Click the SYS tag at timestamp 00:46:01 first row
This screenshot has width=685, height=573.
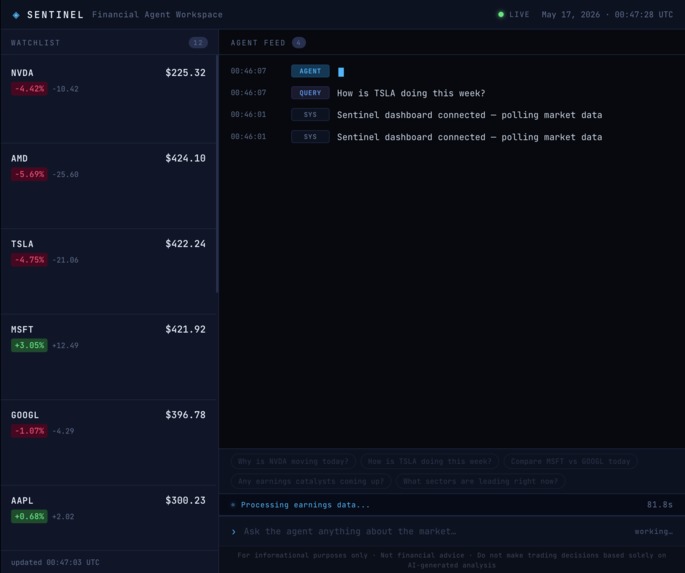tap(310, 115)
